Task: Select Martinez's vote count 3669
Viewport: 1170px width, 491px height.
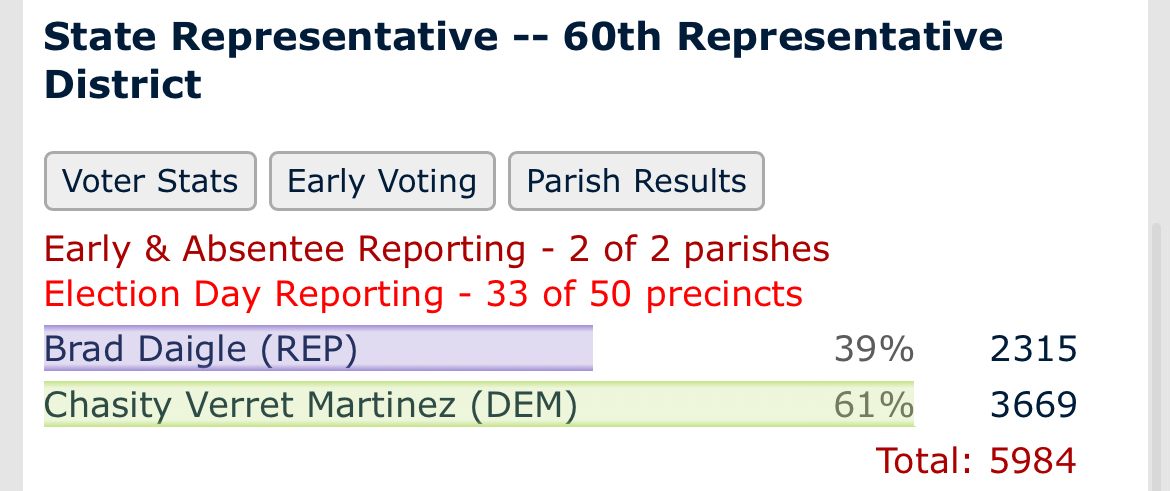Action: (1033, 405)
